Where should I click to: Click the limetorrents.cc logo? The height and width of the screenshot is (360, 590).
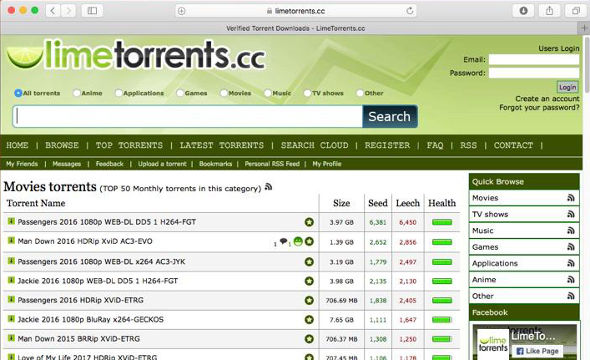[136, 56]
